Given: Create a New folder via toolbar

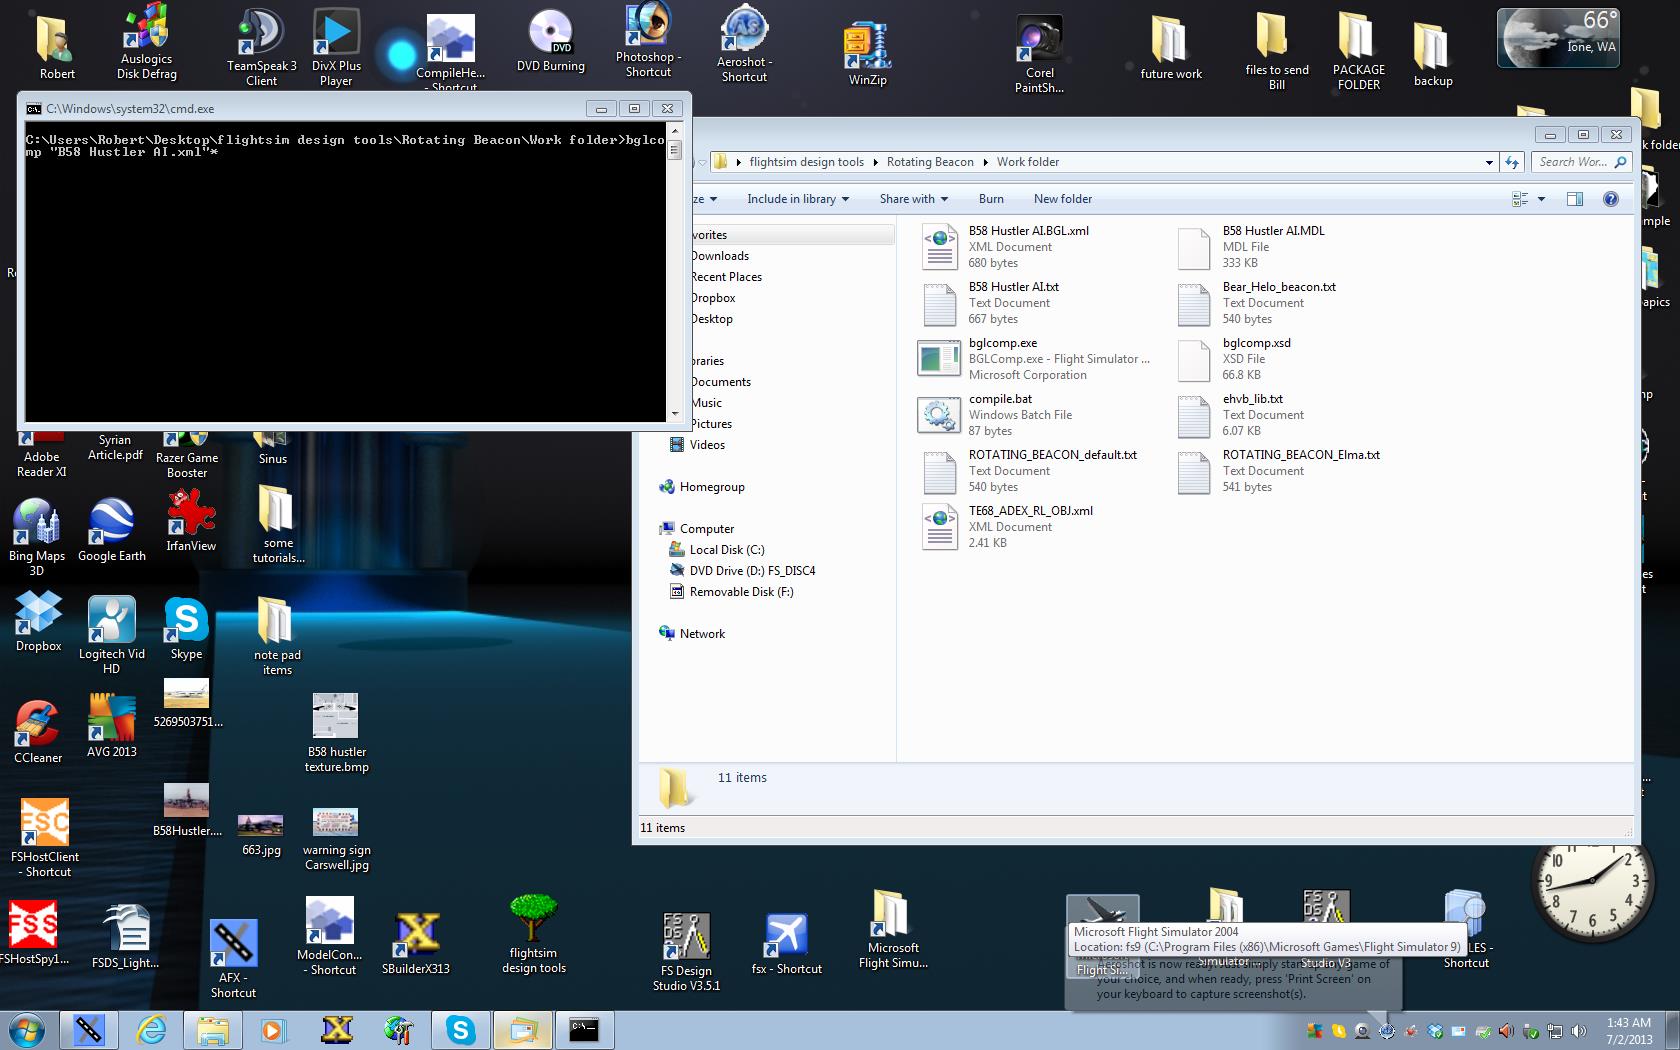Looking at the screenshot, I should tap(1063, 199).
